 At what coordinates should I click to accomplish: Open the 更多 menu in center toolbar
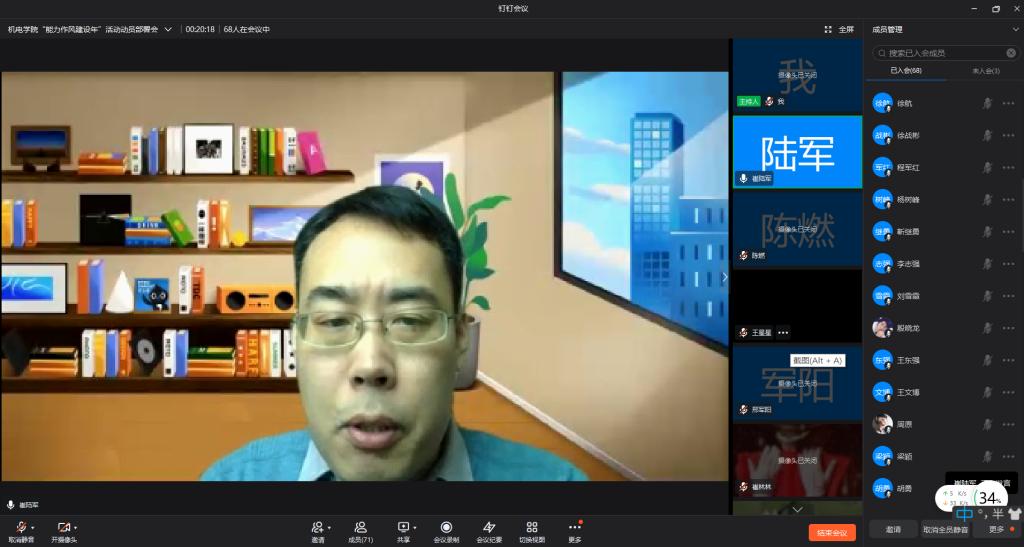pyautogui.click(x=574, y=527)
